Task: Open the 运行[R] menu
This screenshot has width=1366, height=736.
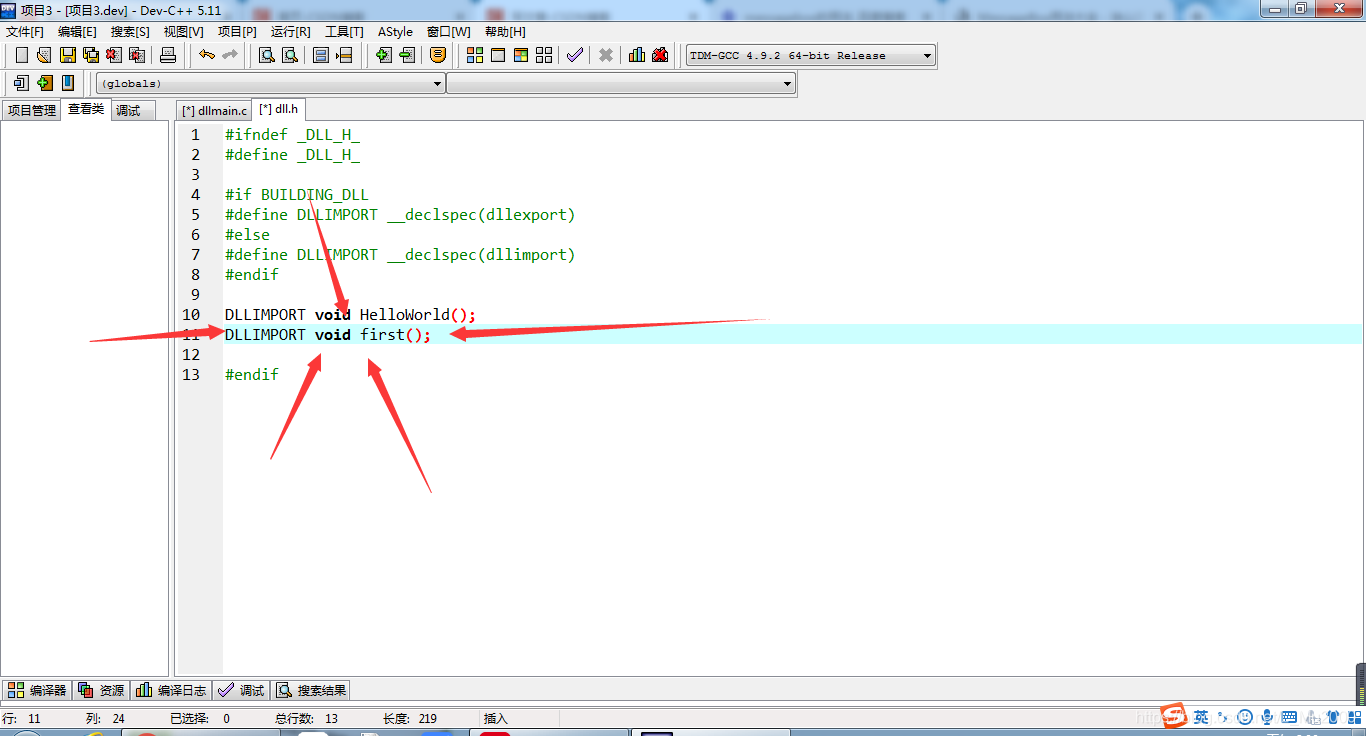Action: click(x=290, y=32)
